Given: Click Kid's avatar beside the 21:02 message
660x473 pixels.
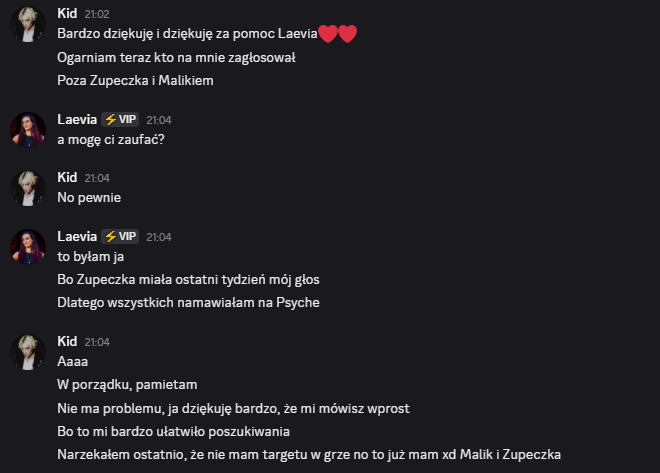Looking at the screenshot, I should click(x=28, y=24).
